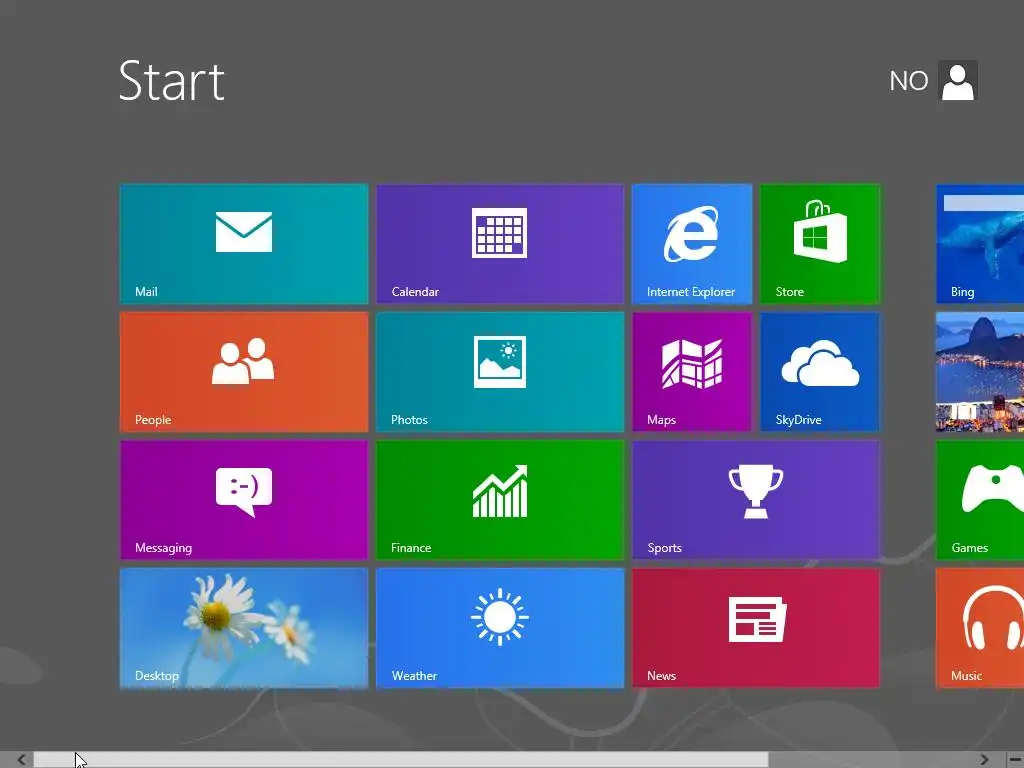
Task: Open the Store tile
Action: coord(820,244)
